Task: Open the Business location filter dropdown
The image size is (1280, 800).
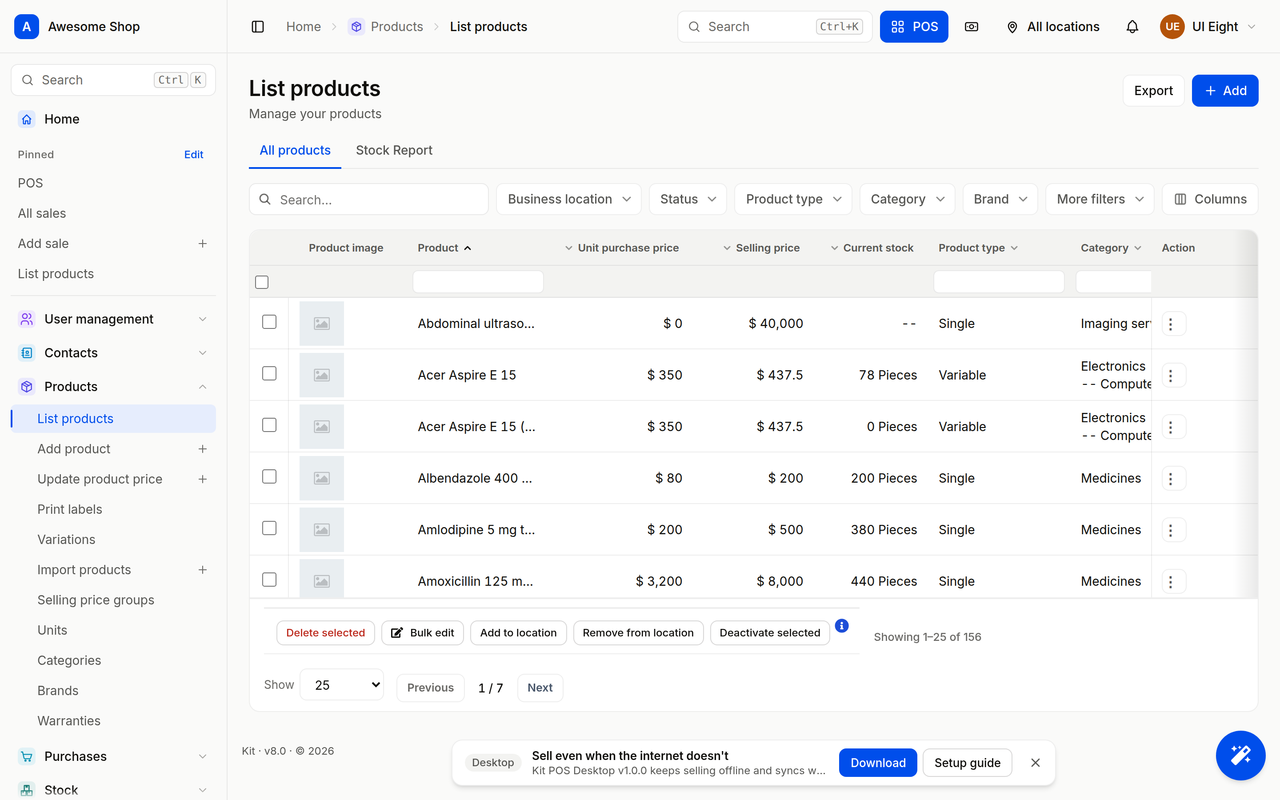Action: click(x=569, y=199)
